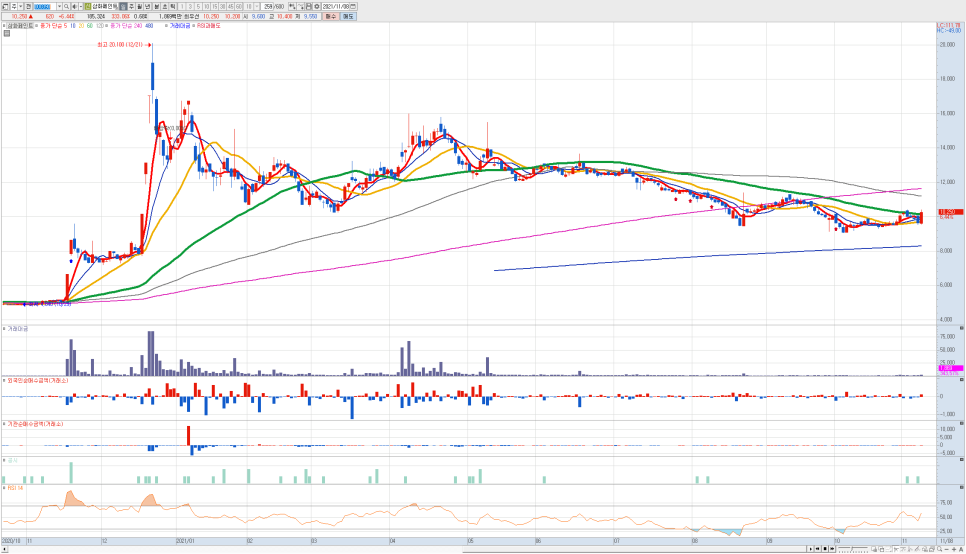Open the dropdown after the speaker icon
Image resolution: width=966 pixels, height=554 pixels.
click(81, 6)
